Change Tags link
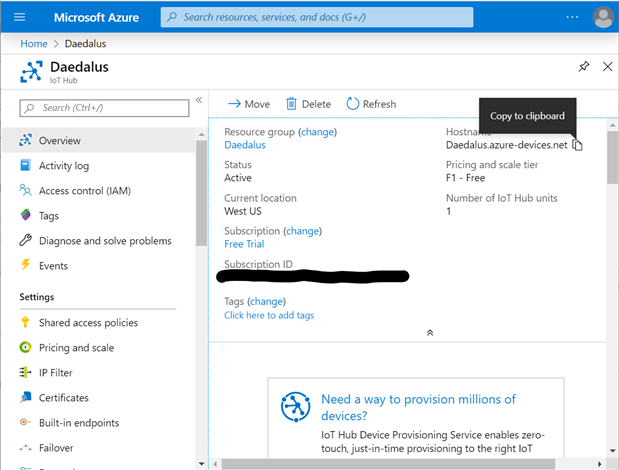Image resolution: width=619 pixels, height=470 pixels. [x=266, y=301]
